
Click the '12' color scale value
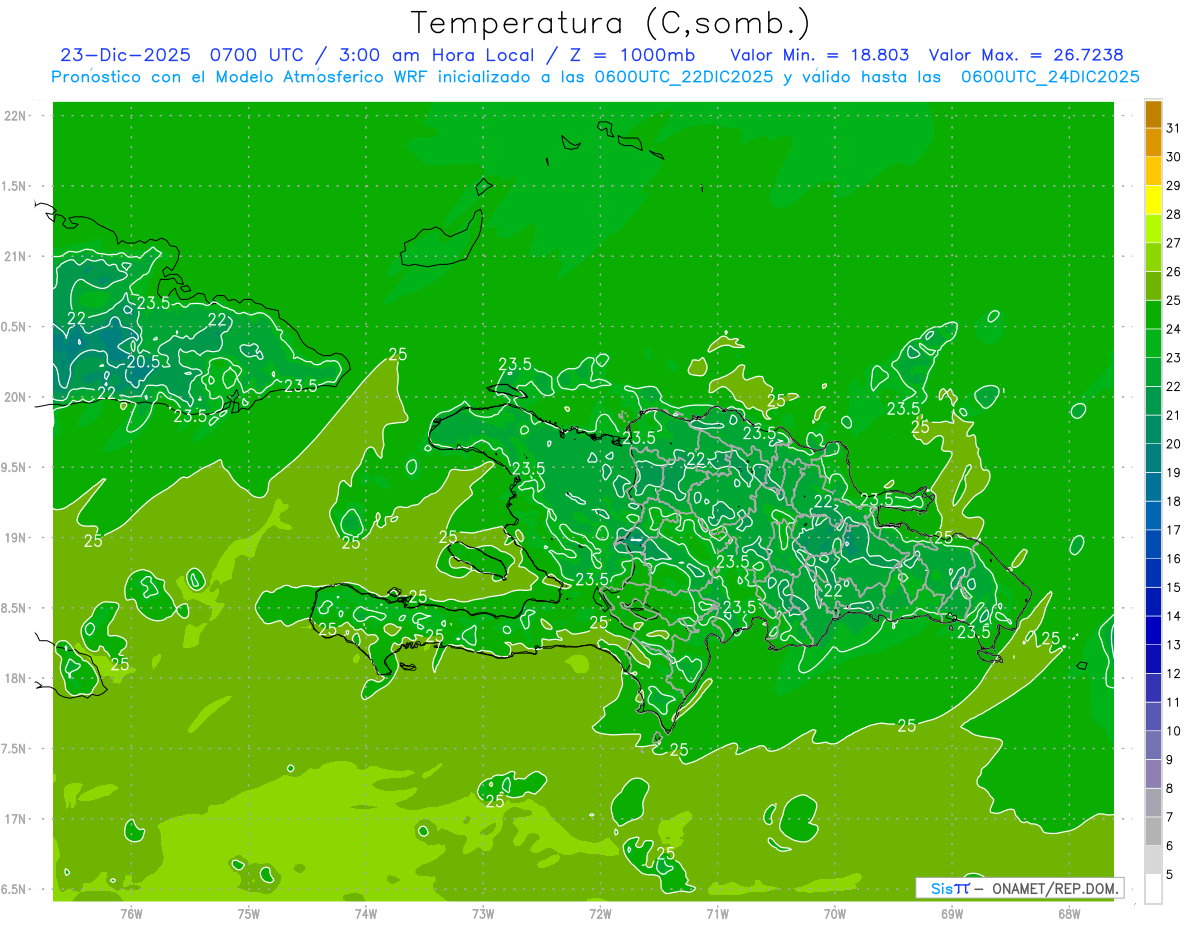pyautogui.click(x=1174, y=674)
